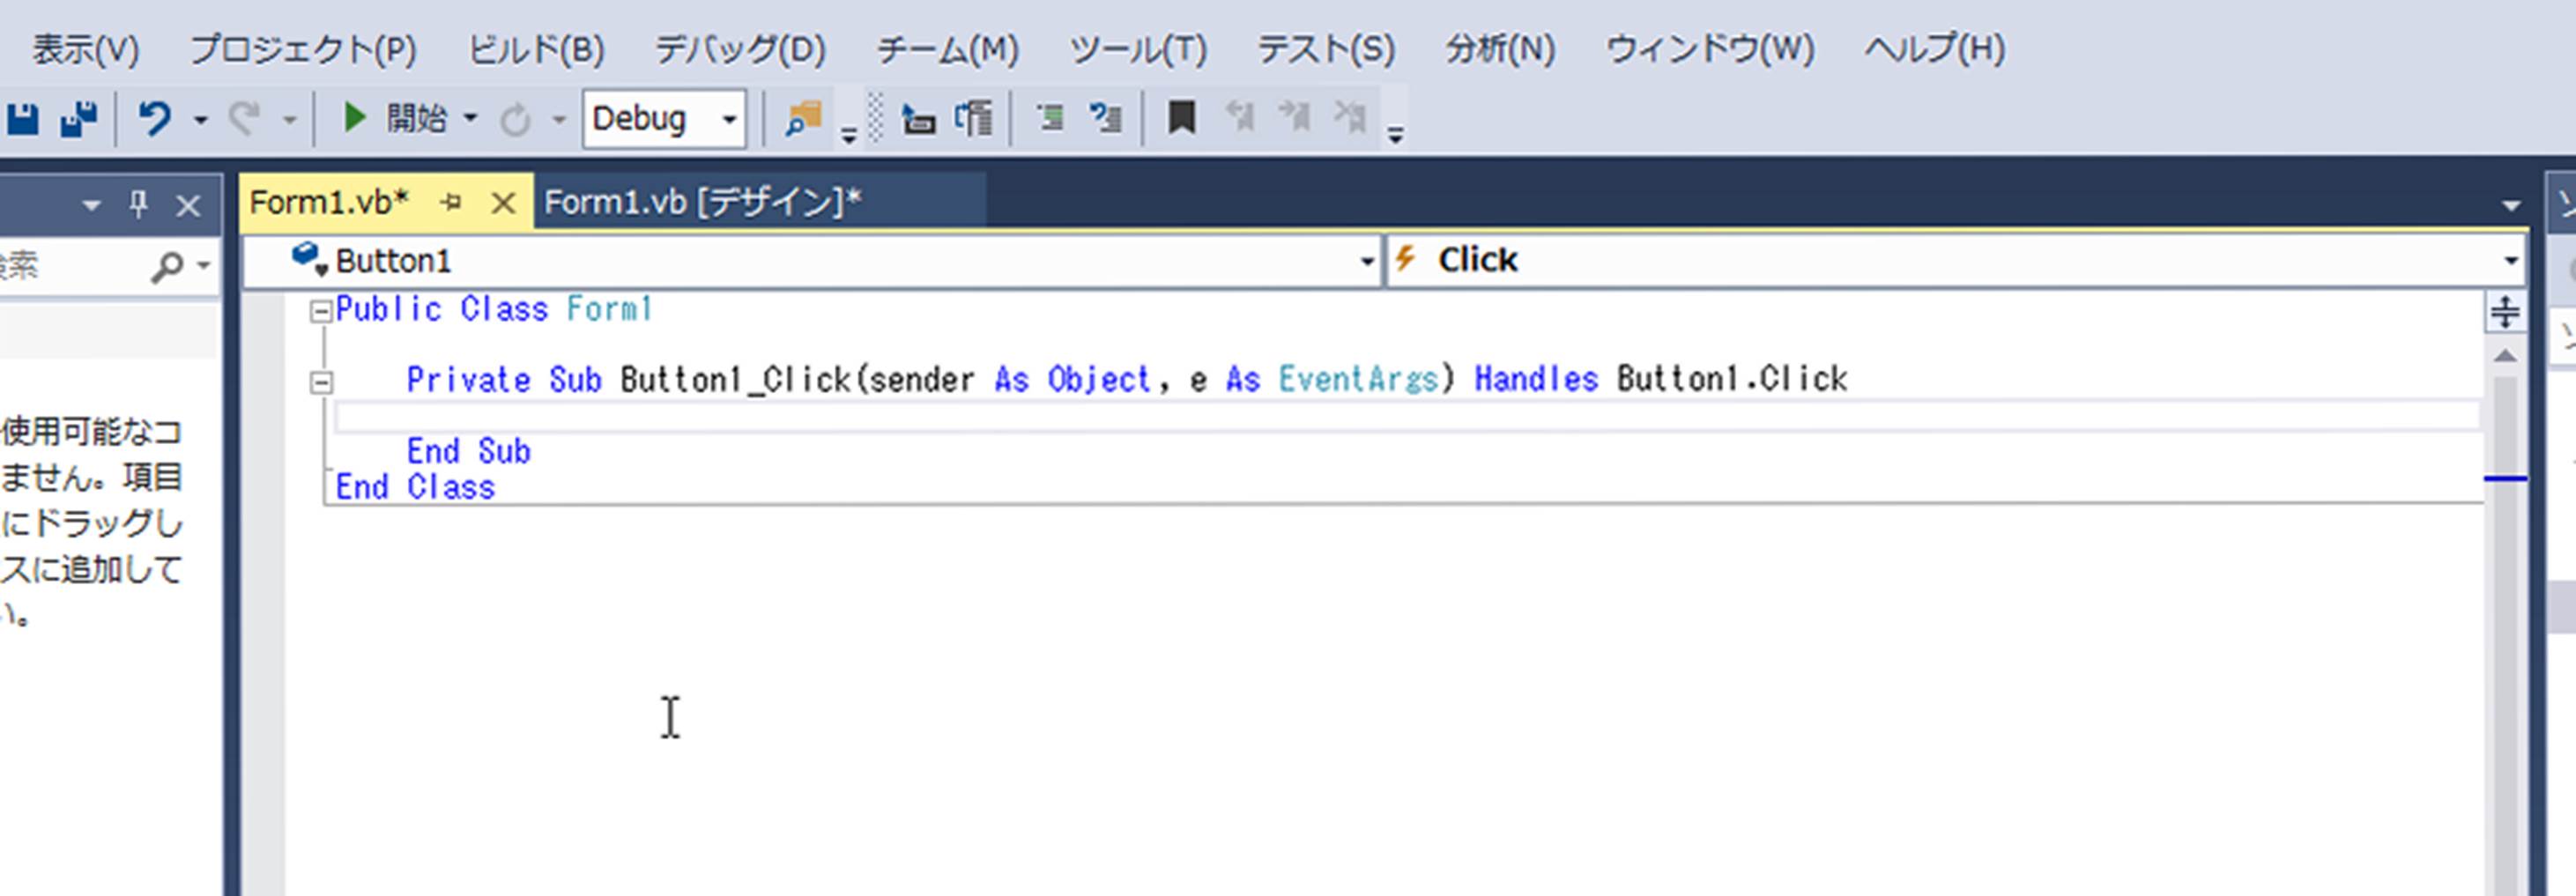Expand the Click event dropdown
This screenshot has height=896, width=2576.
(2510, 261)
